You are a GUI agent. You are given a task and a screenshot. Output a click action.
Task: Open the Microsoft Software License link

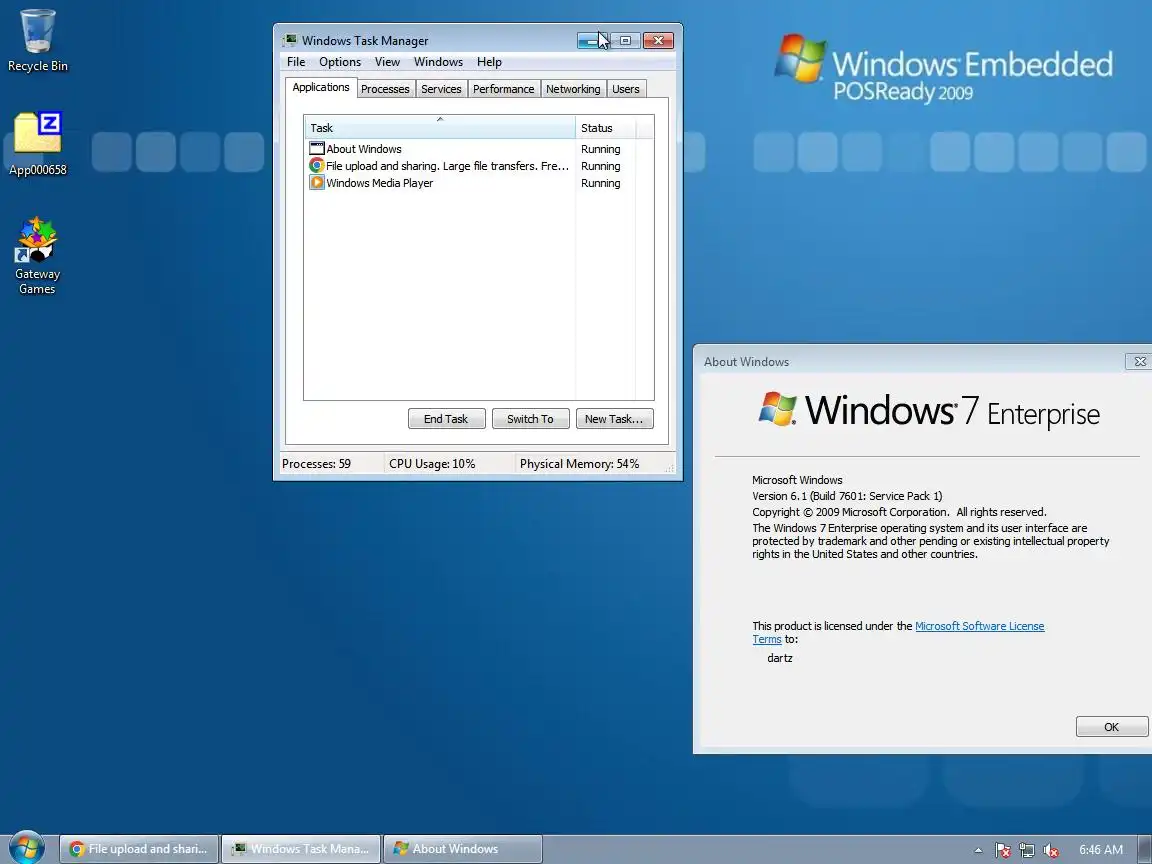(979, 626)
